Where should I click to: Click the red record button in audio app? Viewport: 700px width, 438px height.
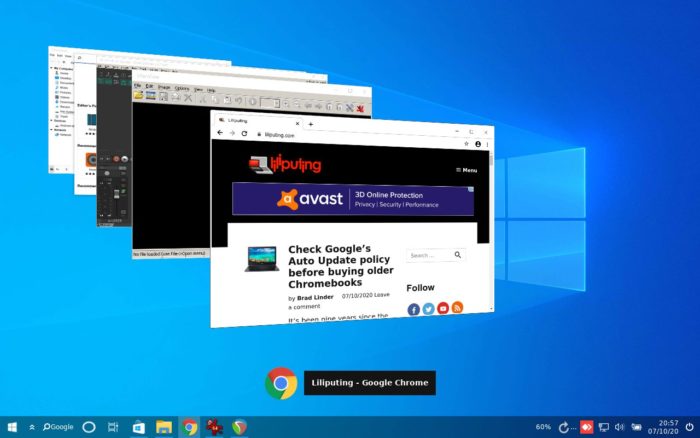tap(116, 159)
